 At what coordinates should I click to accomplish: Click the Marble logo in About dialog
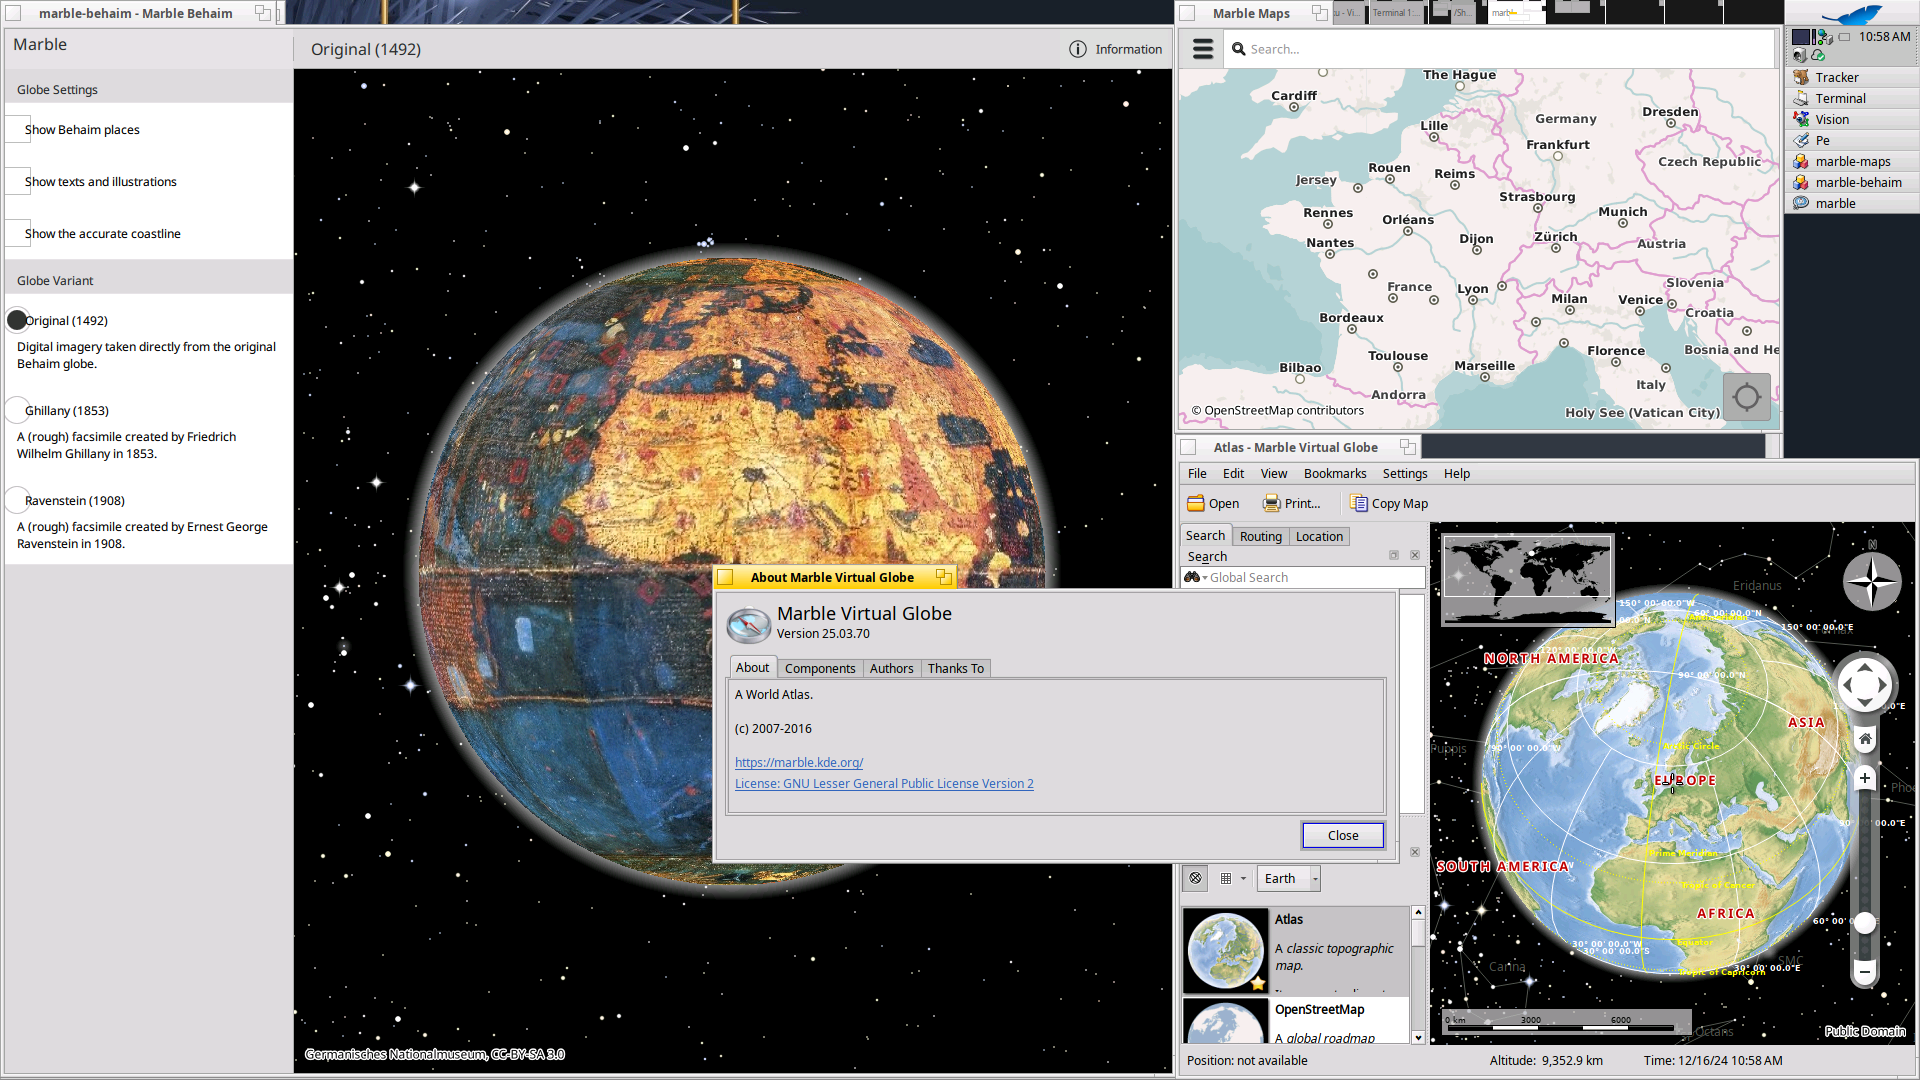749,624
